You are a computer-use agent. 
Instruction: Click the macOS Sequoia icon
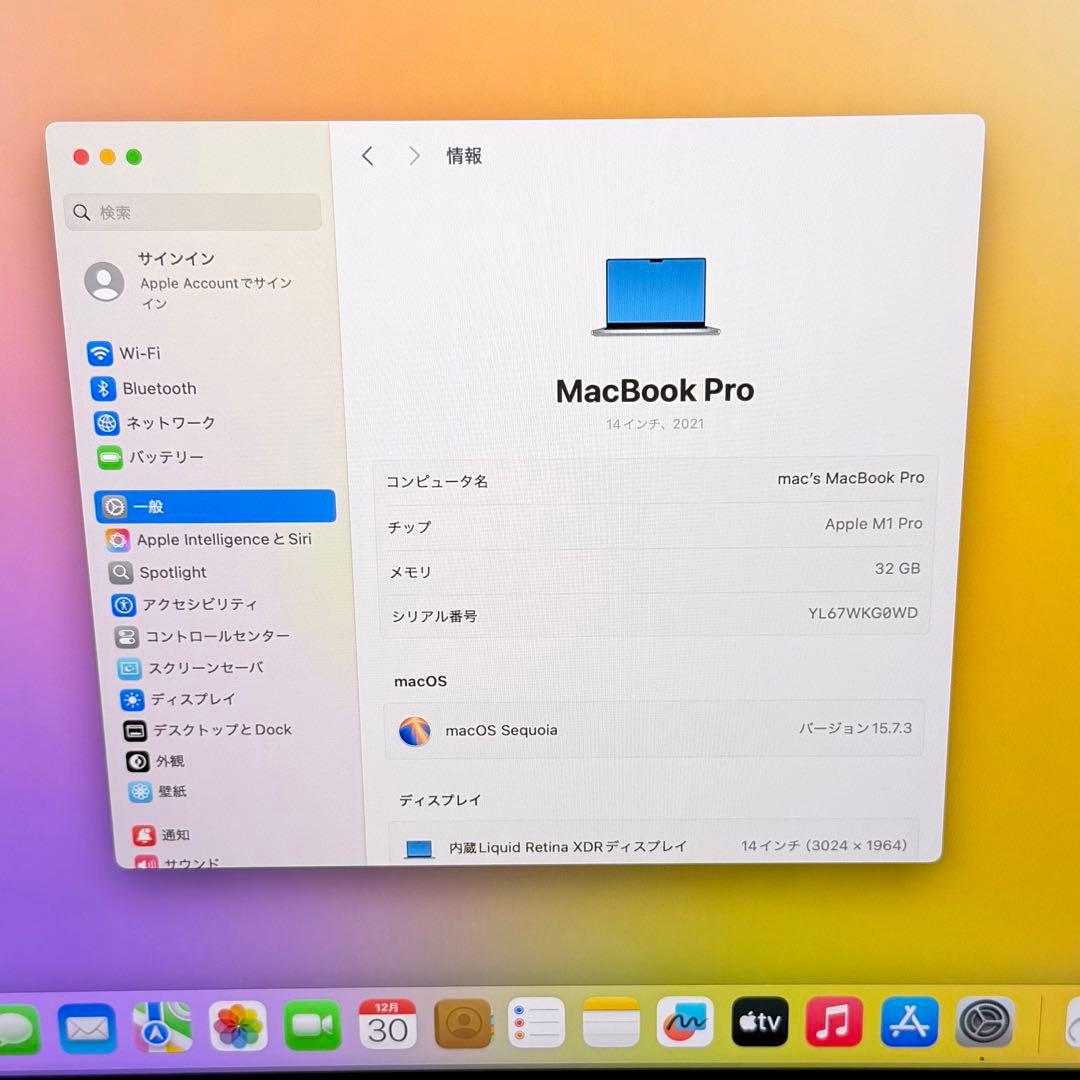tap(415, 731)
